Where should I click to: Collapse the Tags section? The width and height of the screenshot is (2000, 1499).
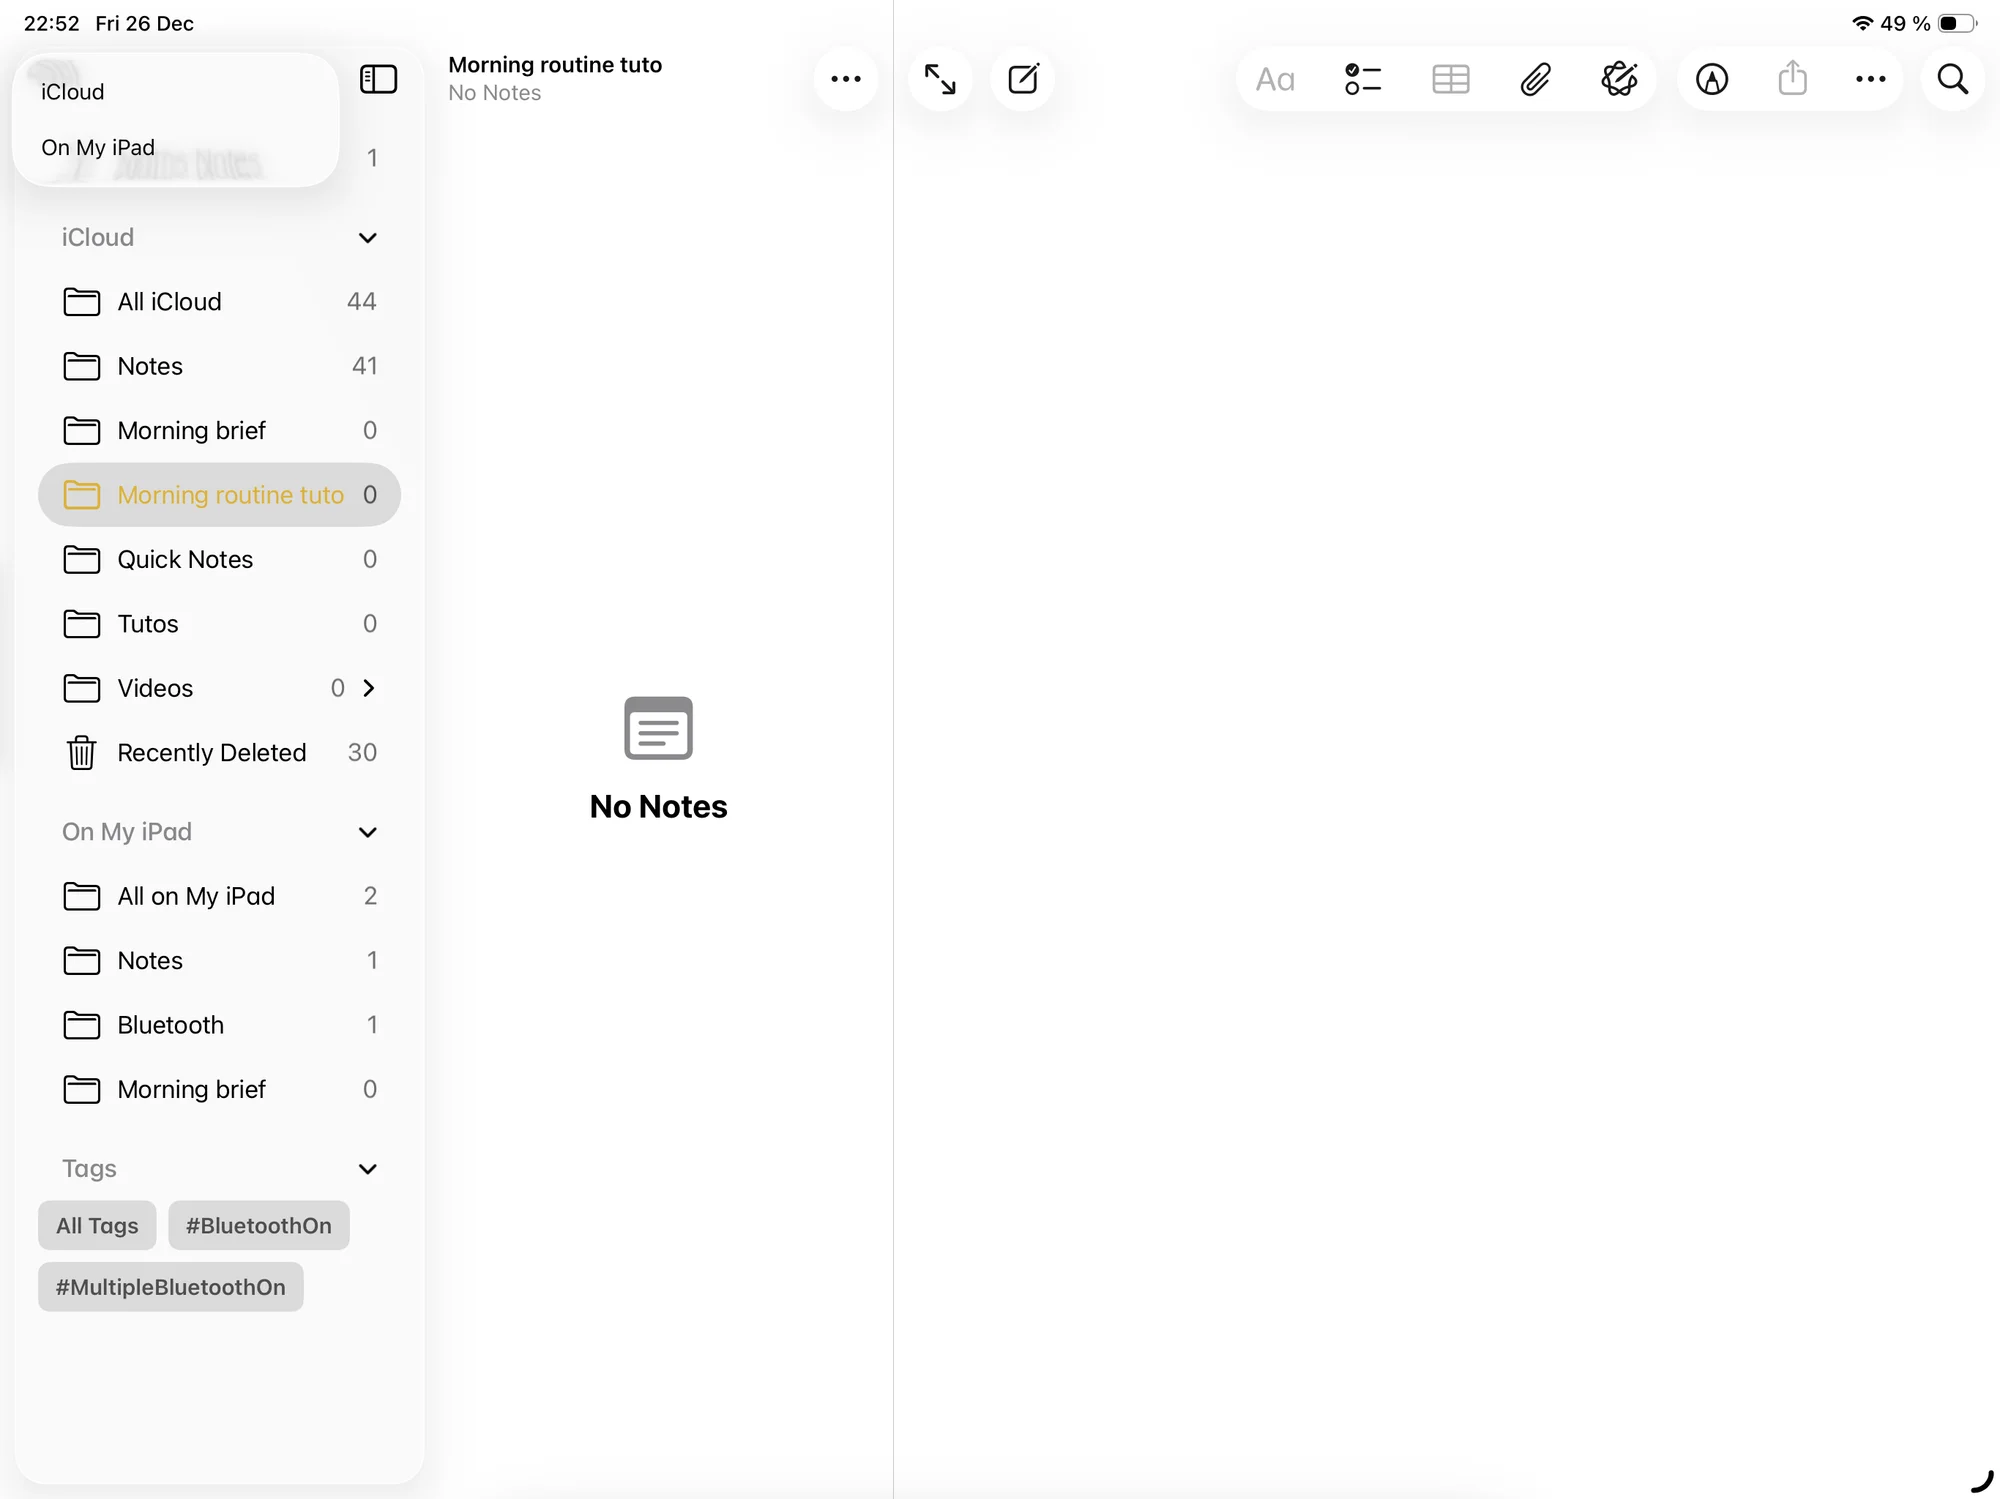pos(367,1169)
